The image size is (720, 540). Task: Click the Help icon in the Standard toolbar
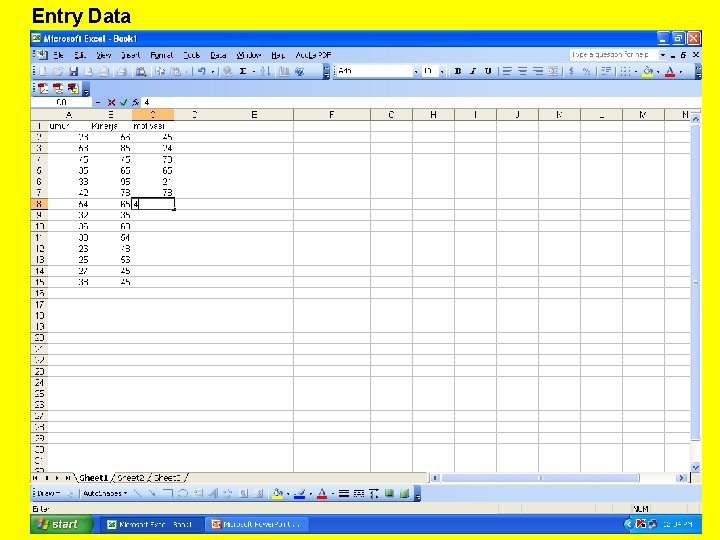pyautogui.click(x=299, y=72)
